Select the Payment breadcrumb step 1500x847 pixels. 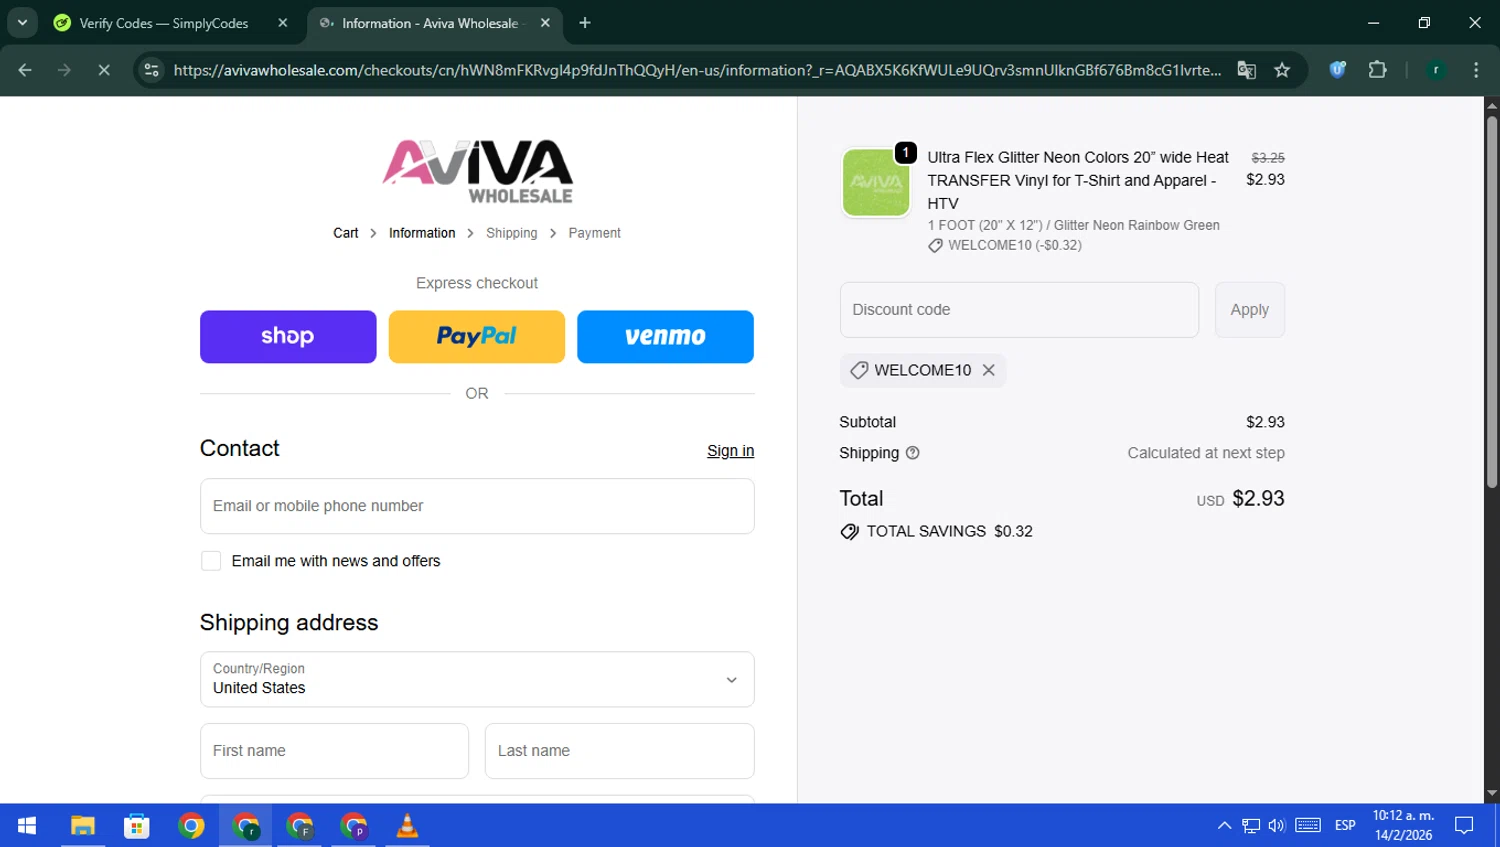pyautogui.click(x=594, y=233)
